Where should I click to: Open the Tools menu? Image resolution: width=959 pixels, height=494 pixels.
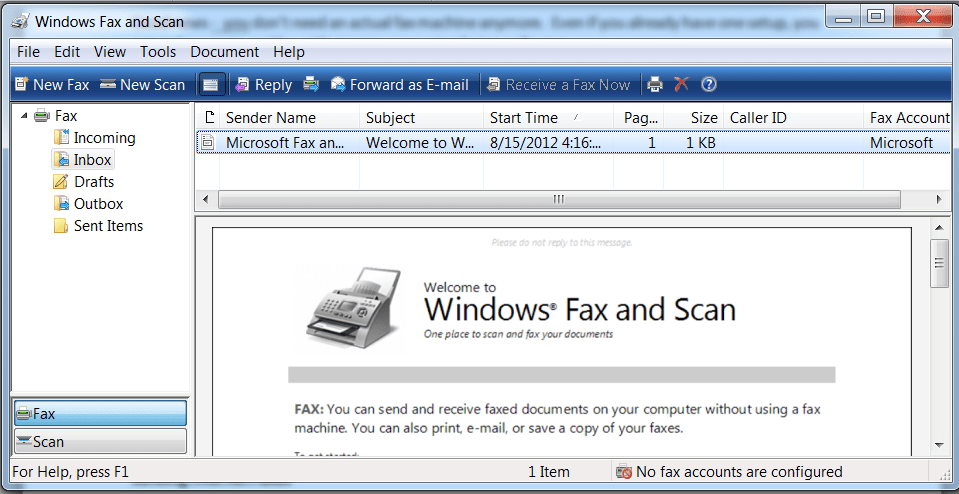[x=158, y=52]
